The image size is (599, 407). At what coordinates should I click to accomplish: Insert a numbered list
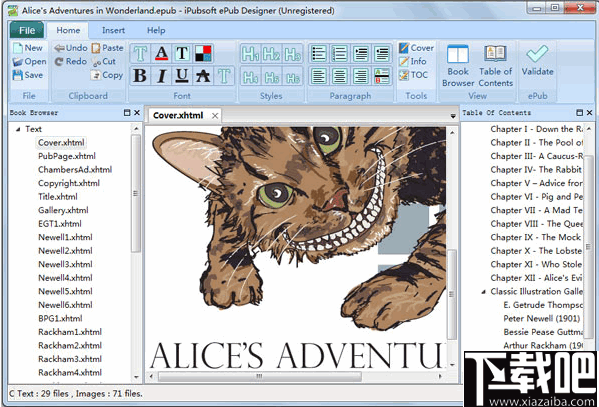coord(340,54)
